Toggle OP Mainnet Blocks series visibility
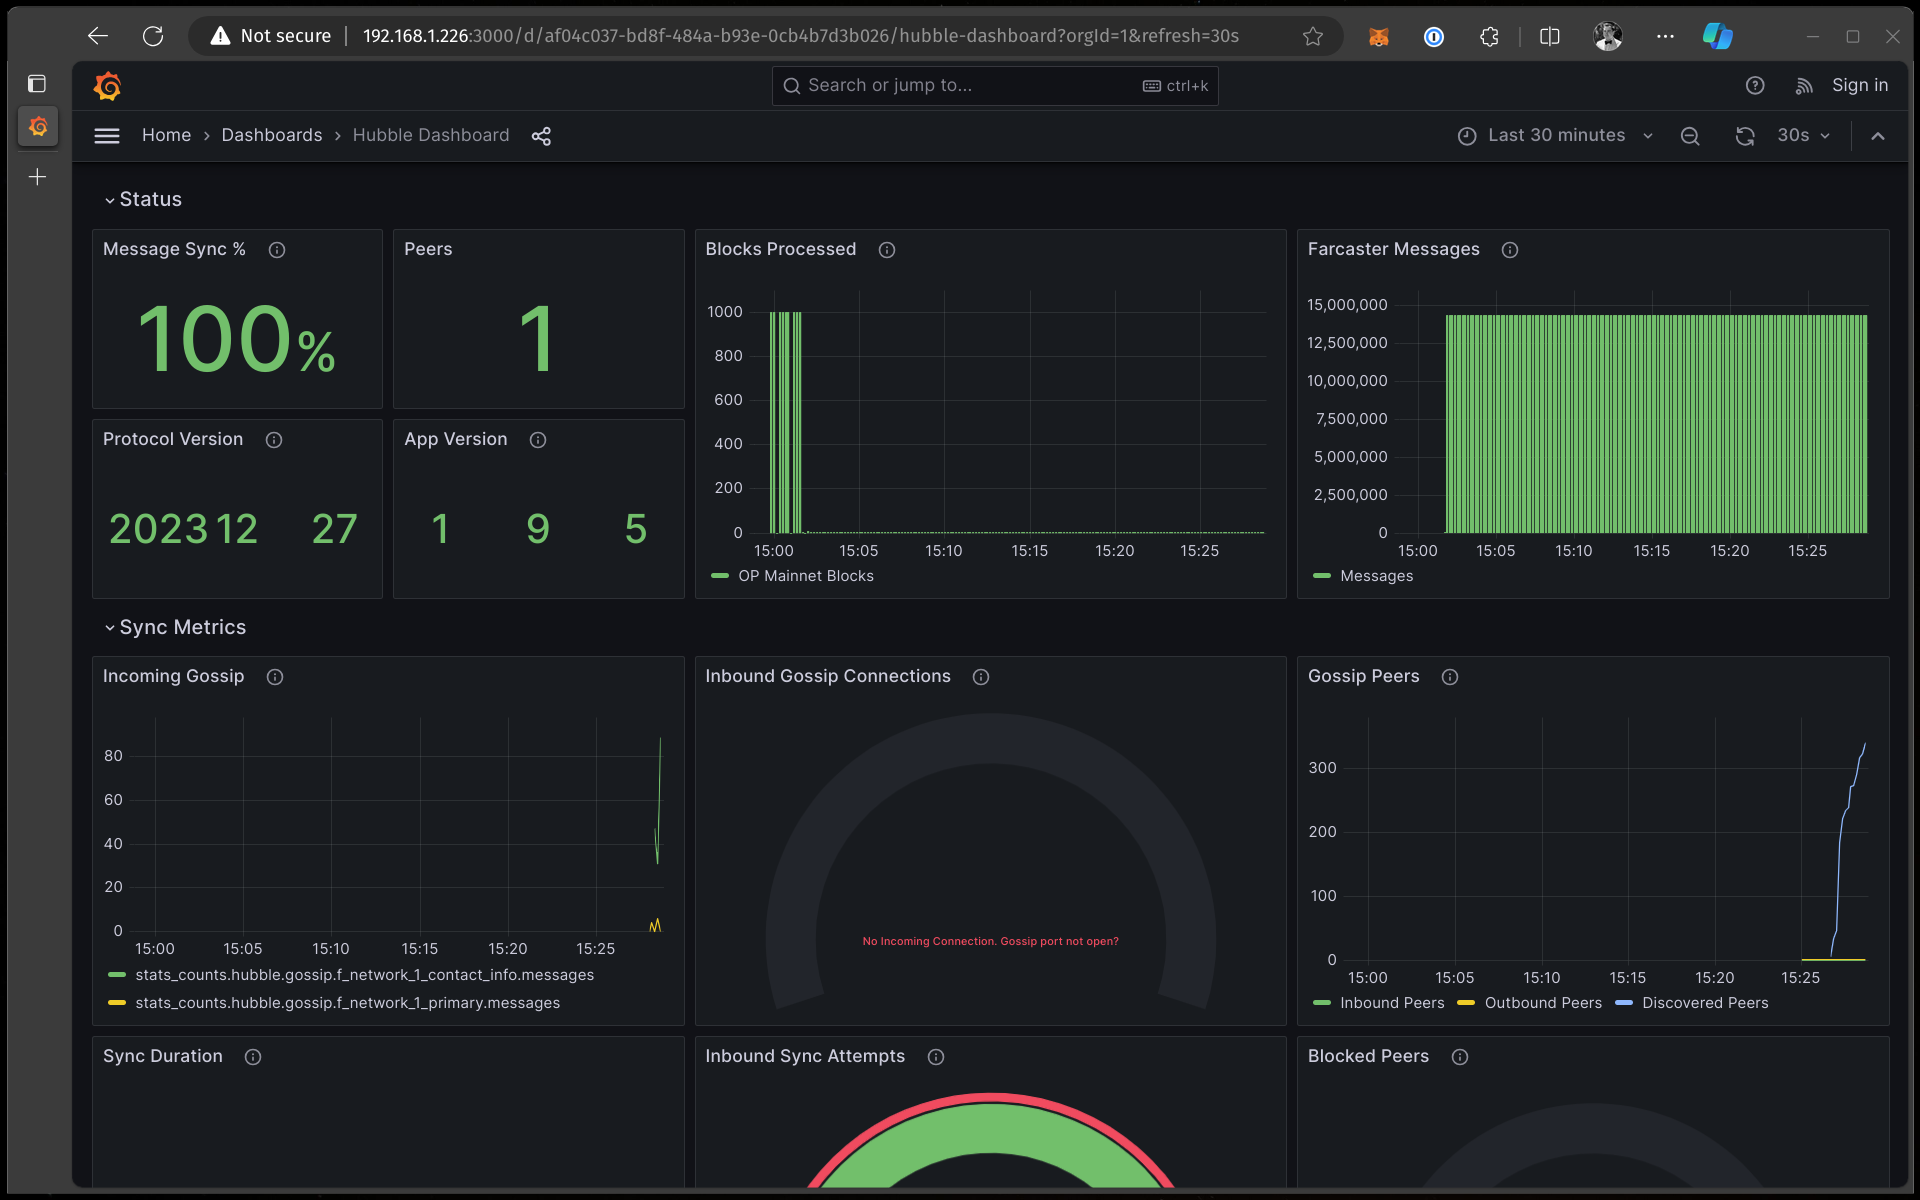Image resolution: width=1920 pixels, height=1200 pixels. click(805, 576)
